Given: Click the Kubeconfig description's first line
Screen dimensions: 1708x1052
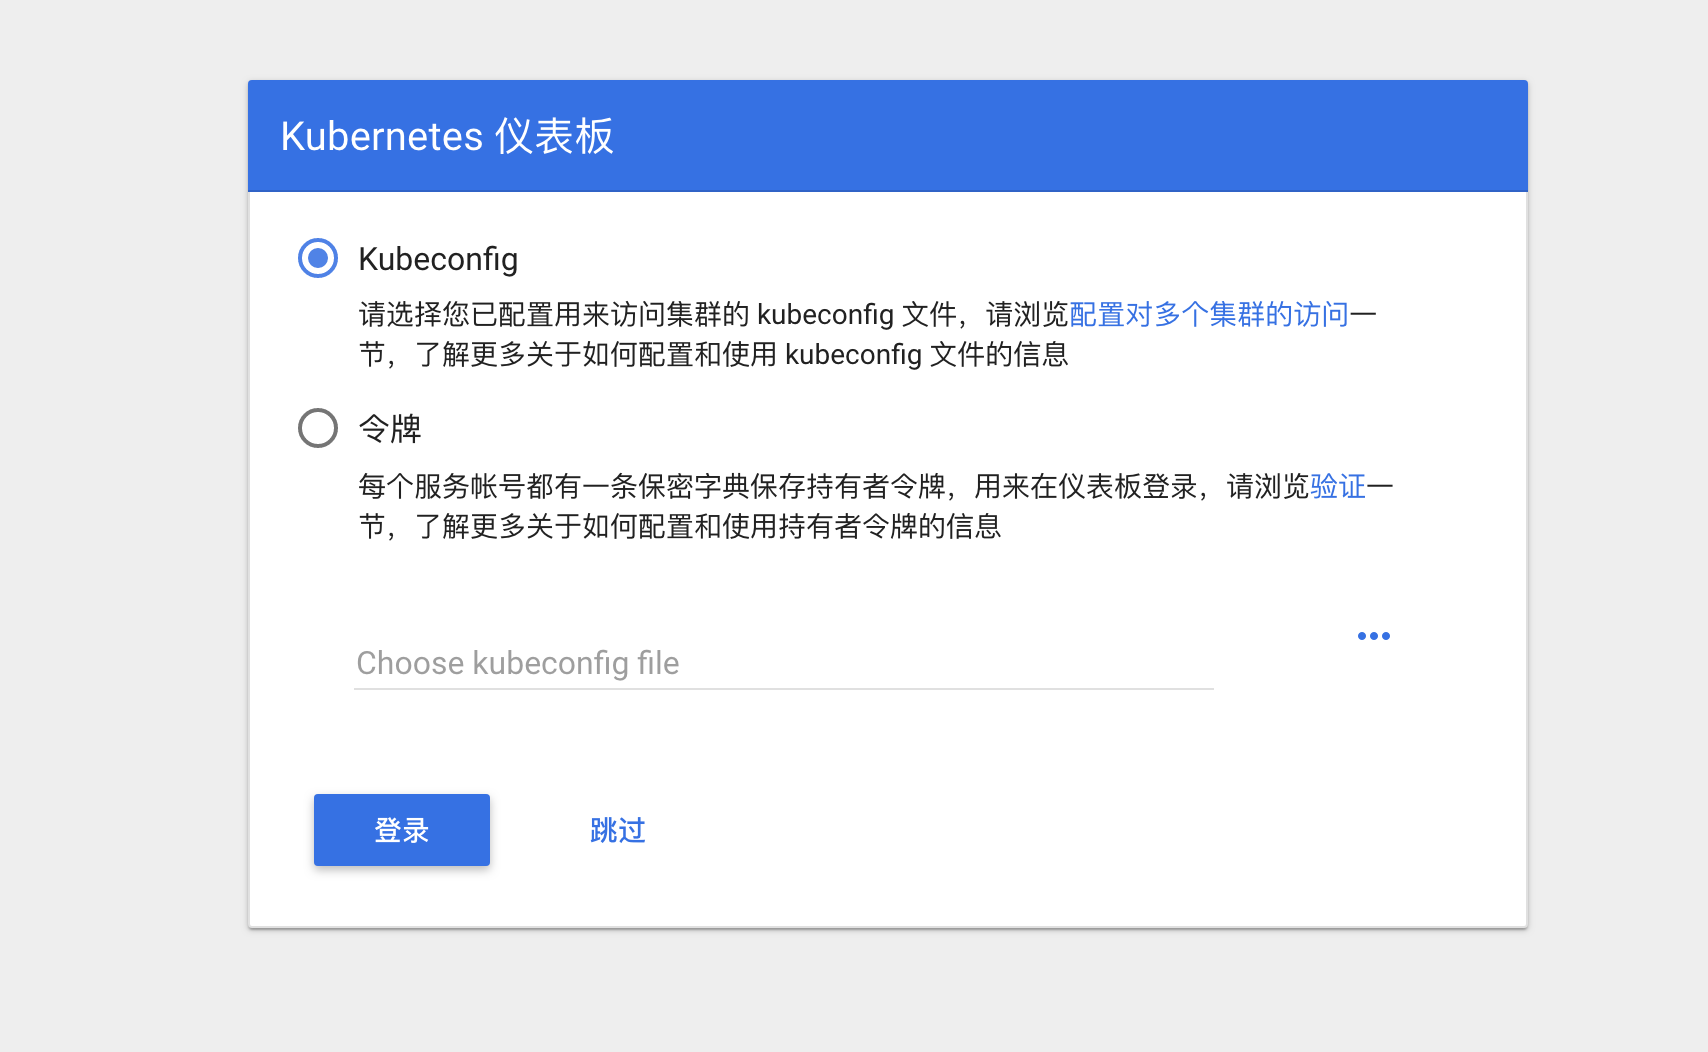Looking at the screenshot, I should point(868,315).
